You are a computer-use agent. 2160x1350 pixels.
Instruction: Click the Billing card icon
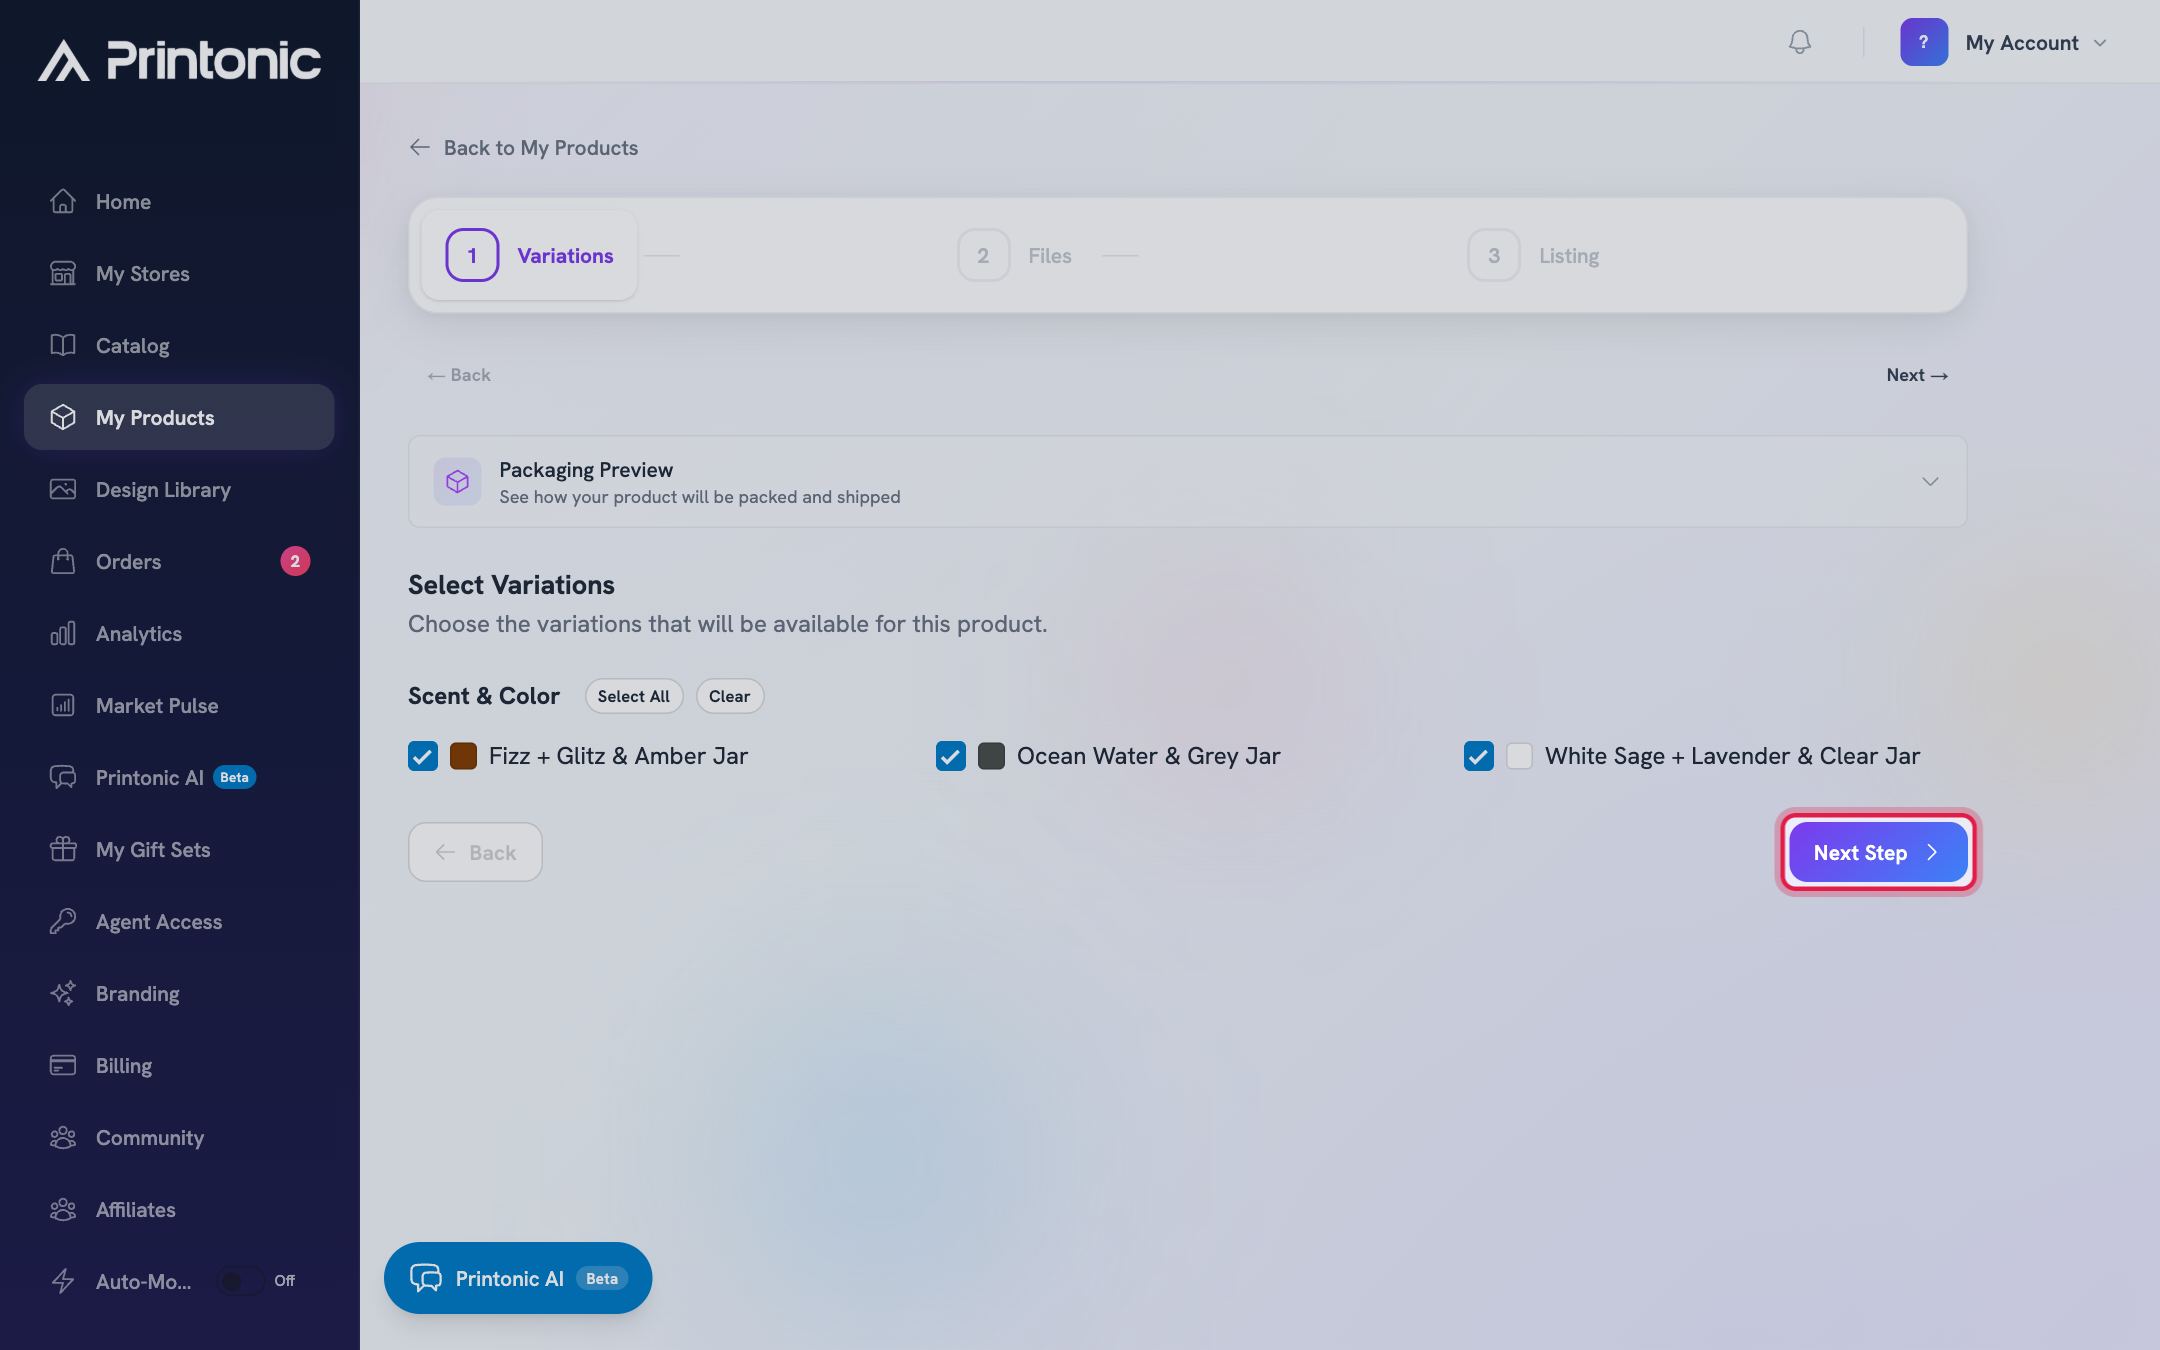pos(63,1065)
